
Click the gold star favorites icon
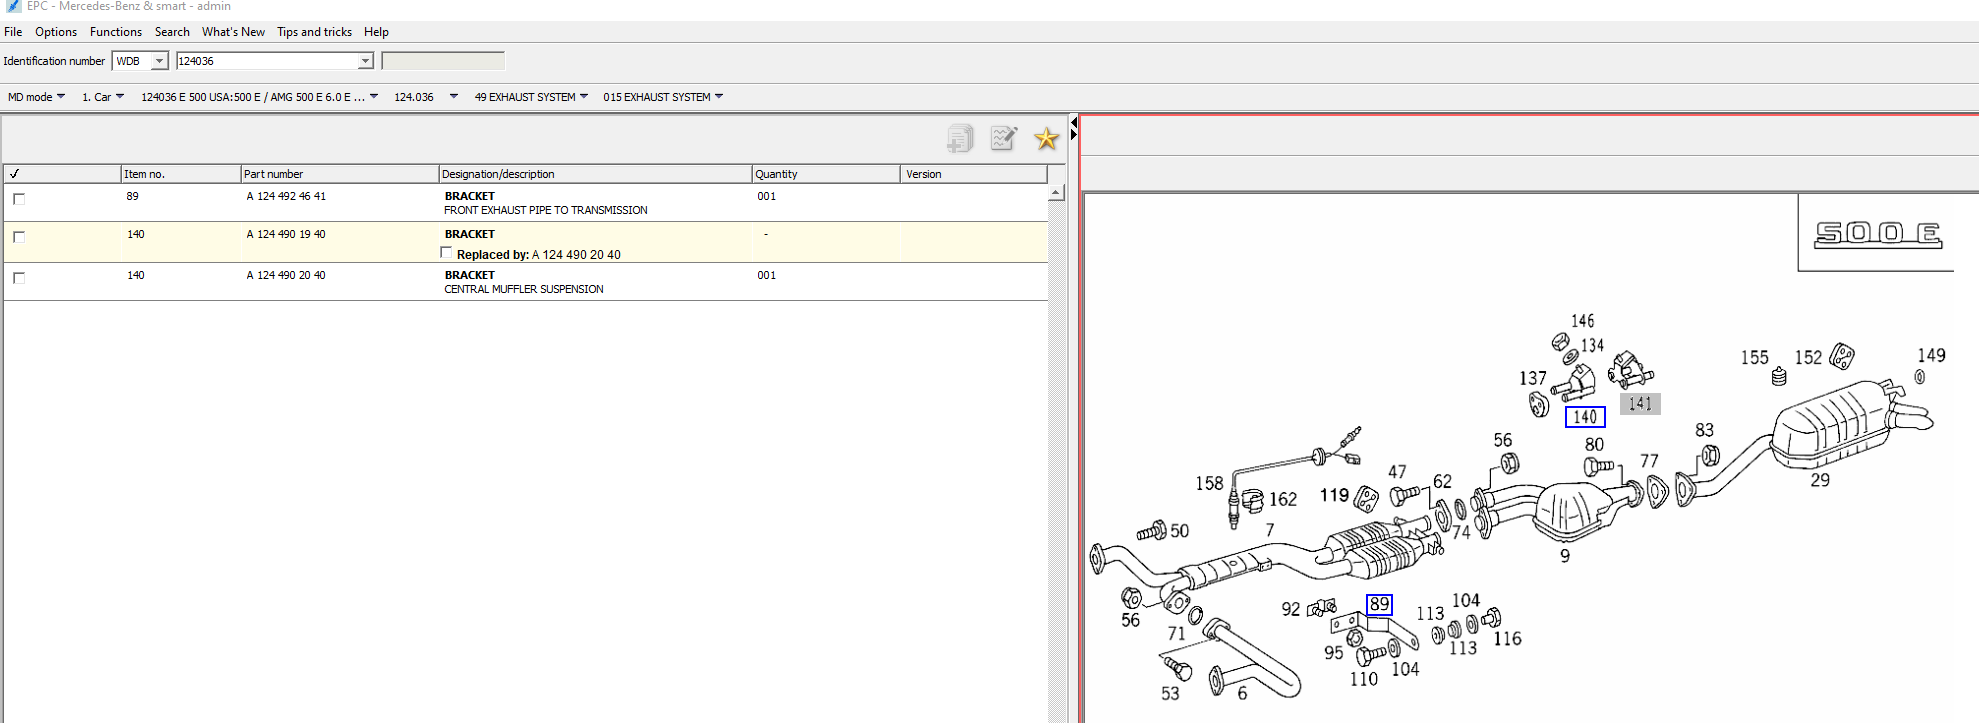click(1046, 138)
